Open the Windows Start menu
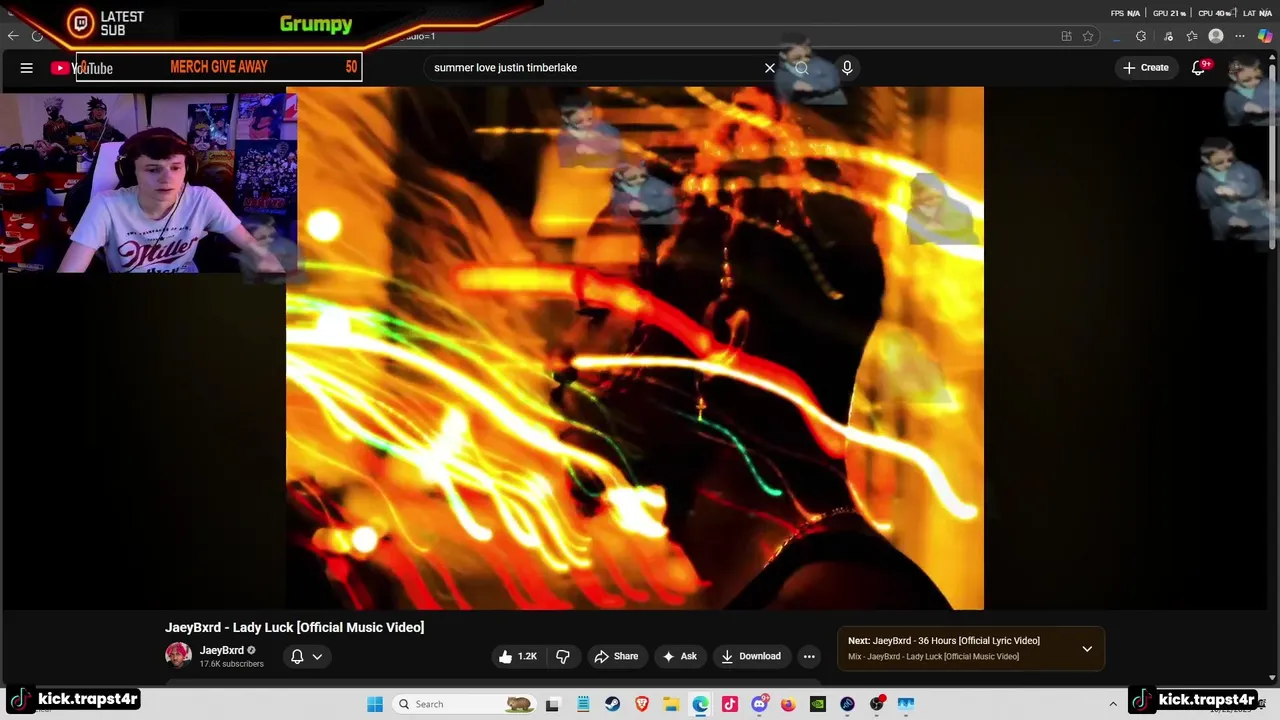This screenshot has width=1280, height=720. 375,704
